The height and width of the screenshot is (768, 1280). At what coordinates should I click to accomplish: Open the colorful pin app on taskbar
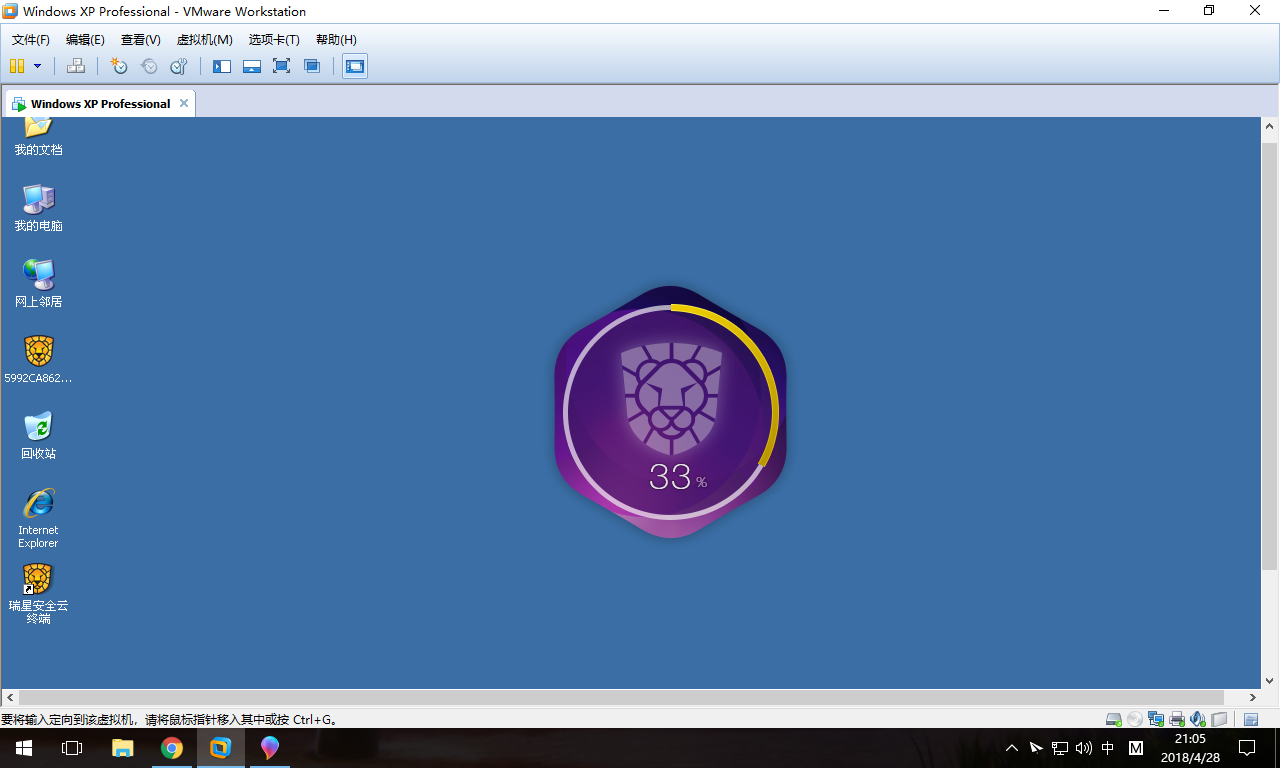click(x=269, y=748)
